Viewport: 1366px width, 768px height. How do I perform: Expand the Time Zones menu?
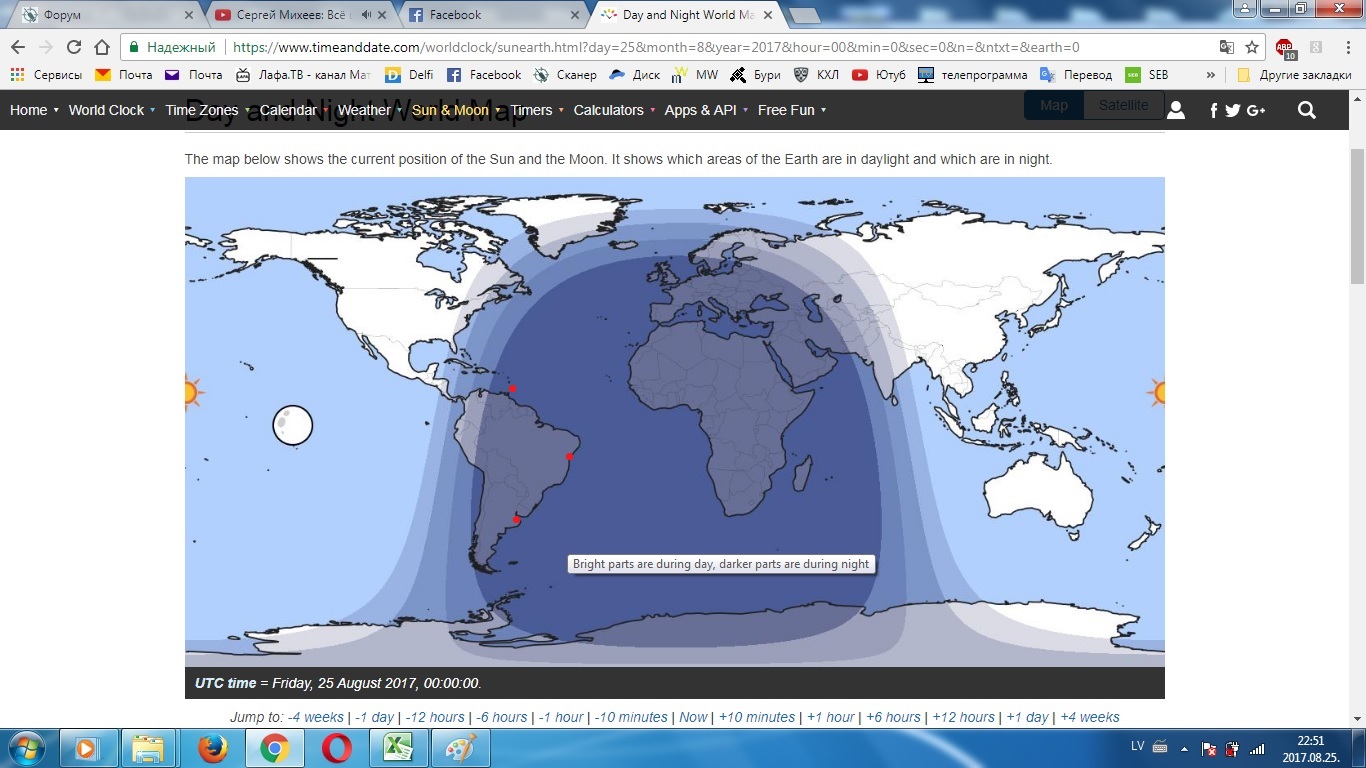tap(208, 110)
